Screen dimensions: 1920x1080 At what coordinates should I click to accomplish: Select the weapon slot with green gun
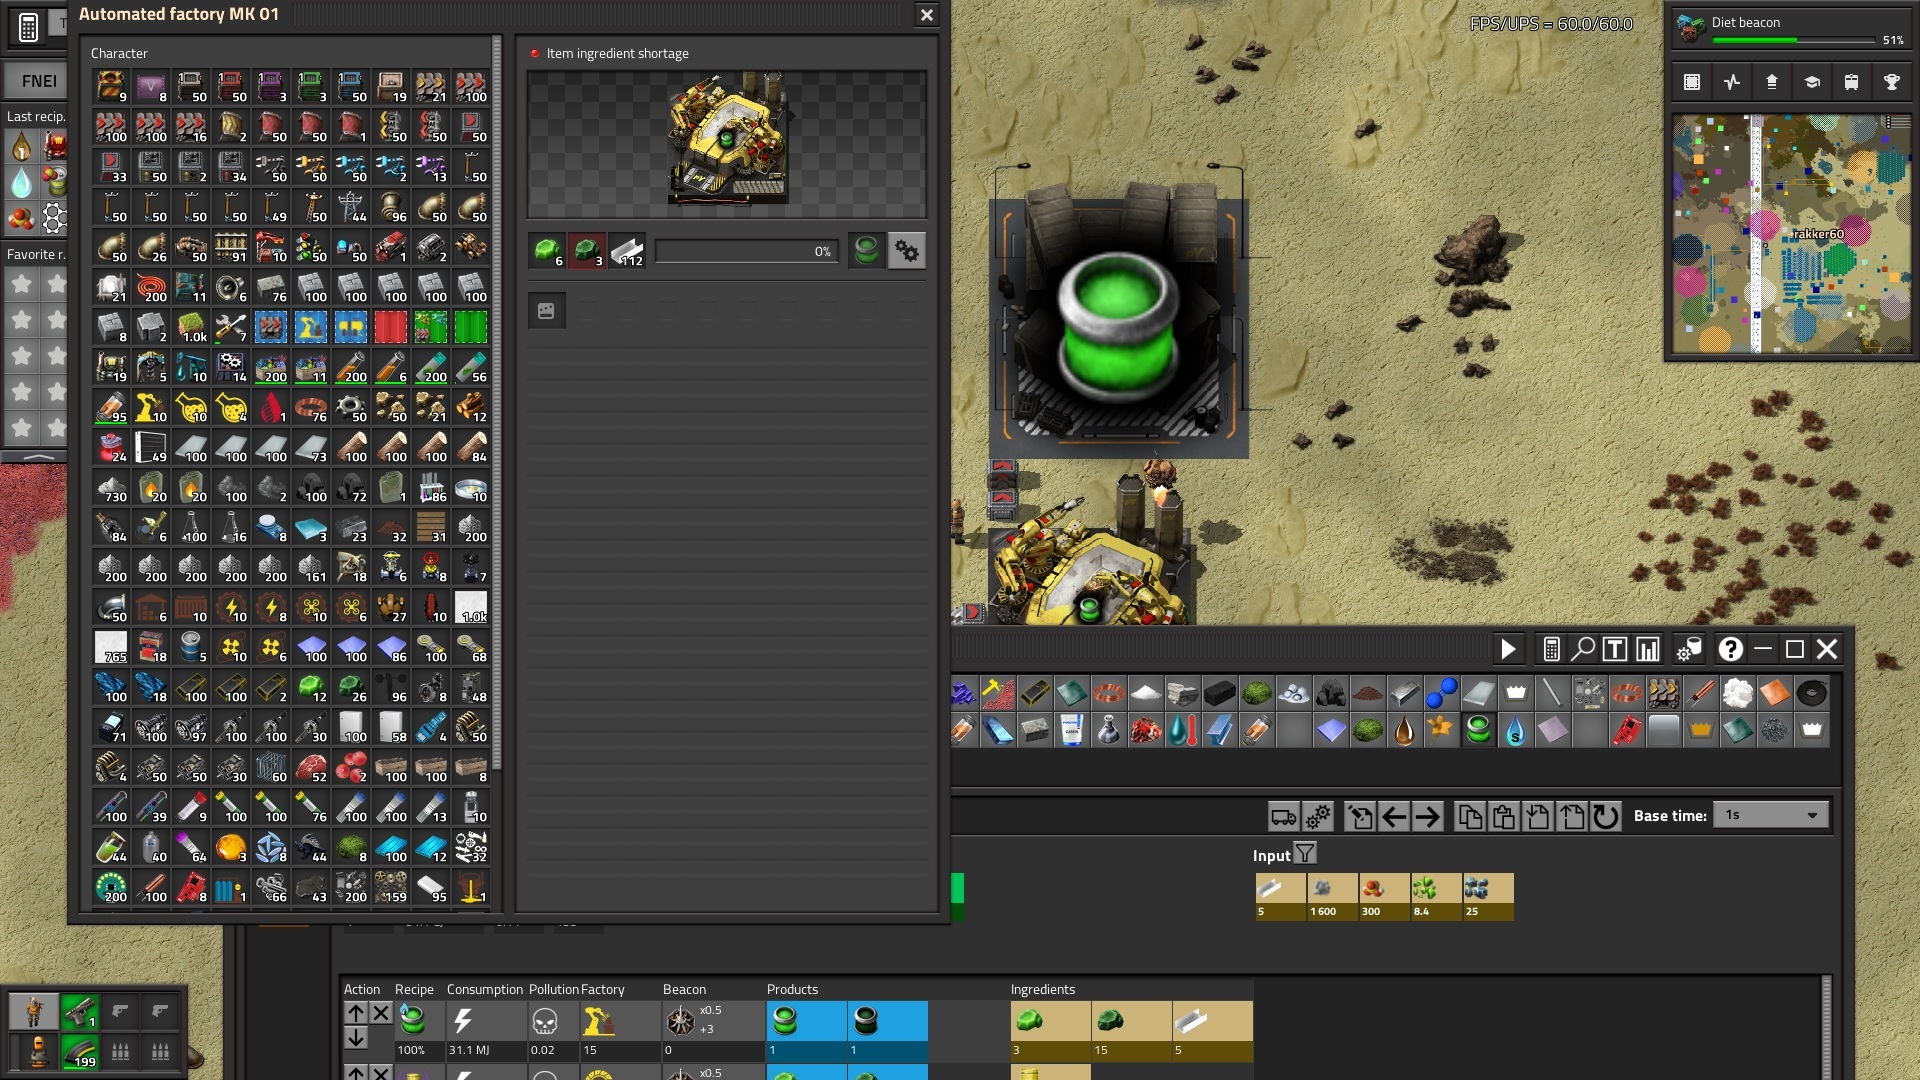(79, 1012)
